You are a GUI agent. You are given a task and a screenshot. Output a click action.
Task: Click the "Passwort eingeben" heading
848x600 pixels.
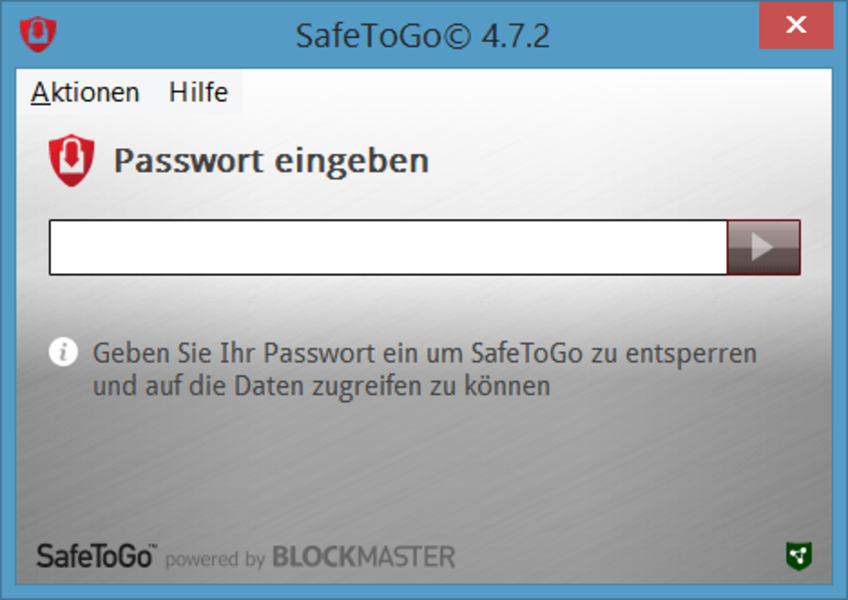[x=271, y=160]
